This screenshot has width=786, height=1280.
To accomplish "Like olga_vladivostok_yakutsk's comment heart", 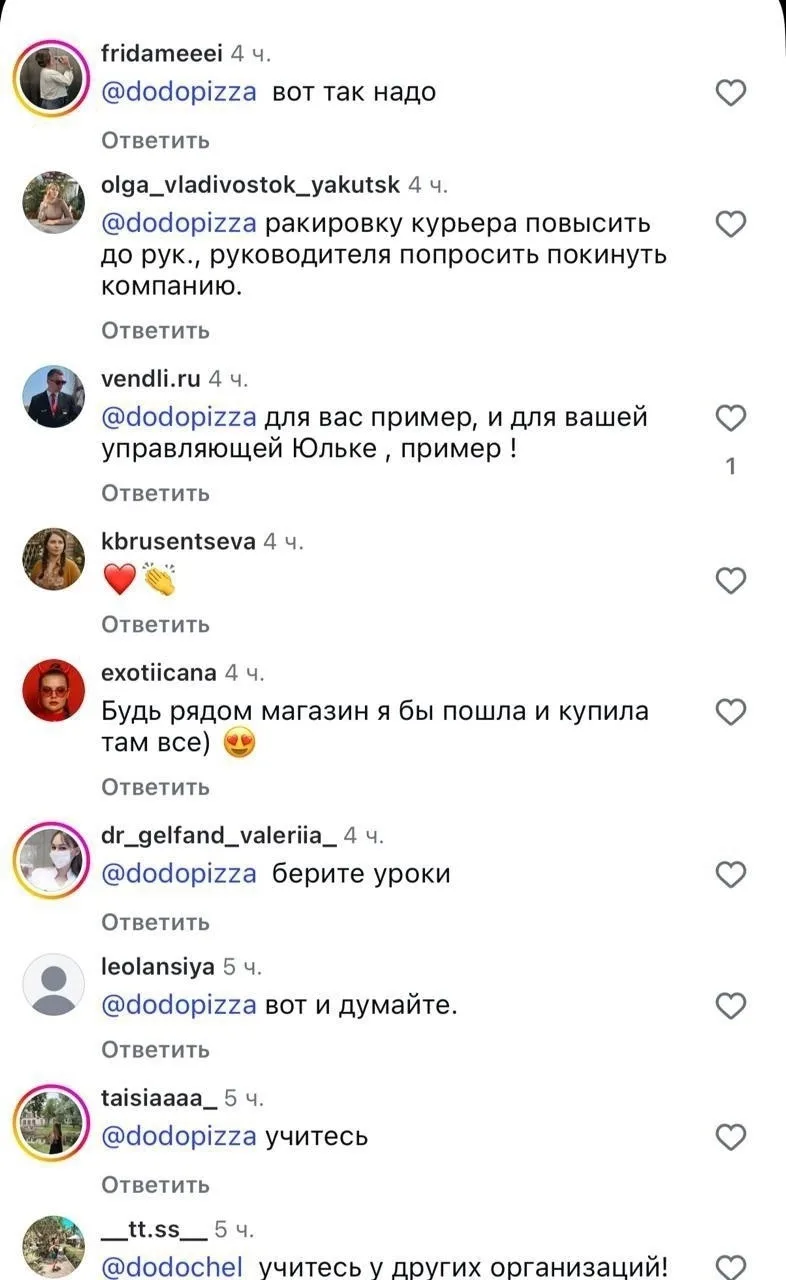I will coord(732,225).
